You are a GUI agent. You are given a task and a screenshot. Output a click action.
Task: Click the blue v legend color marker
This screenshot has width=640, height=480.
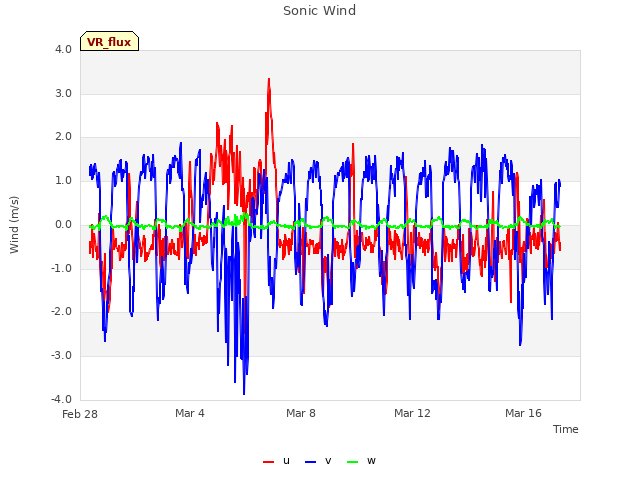310,462
